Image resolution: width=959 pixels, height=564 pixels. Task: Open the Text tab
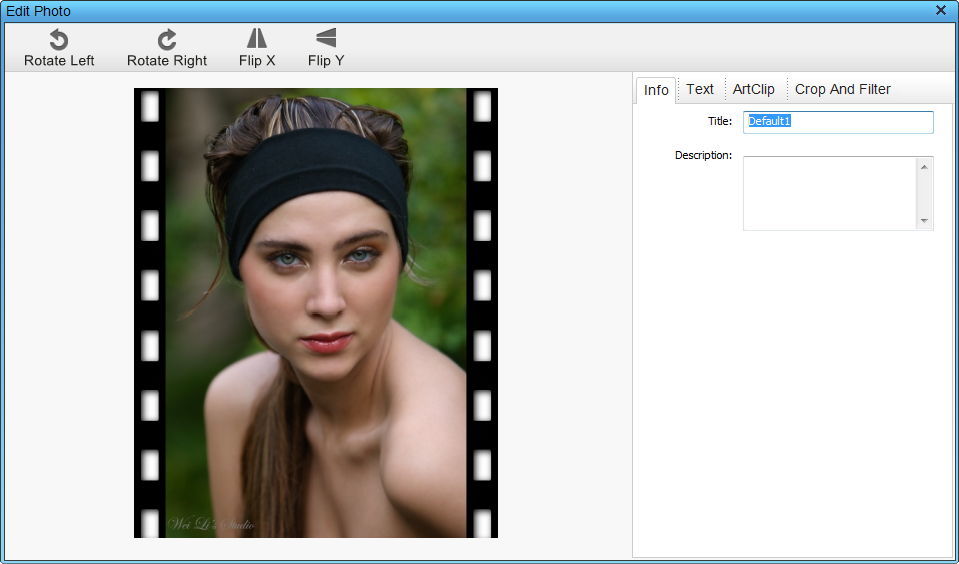point(700,89)
